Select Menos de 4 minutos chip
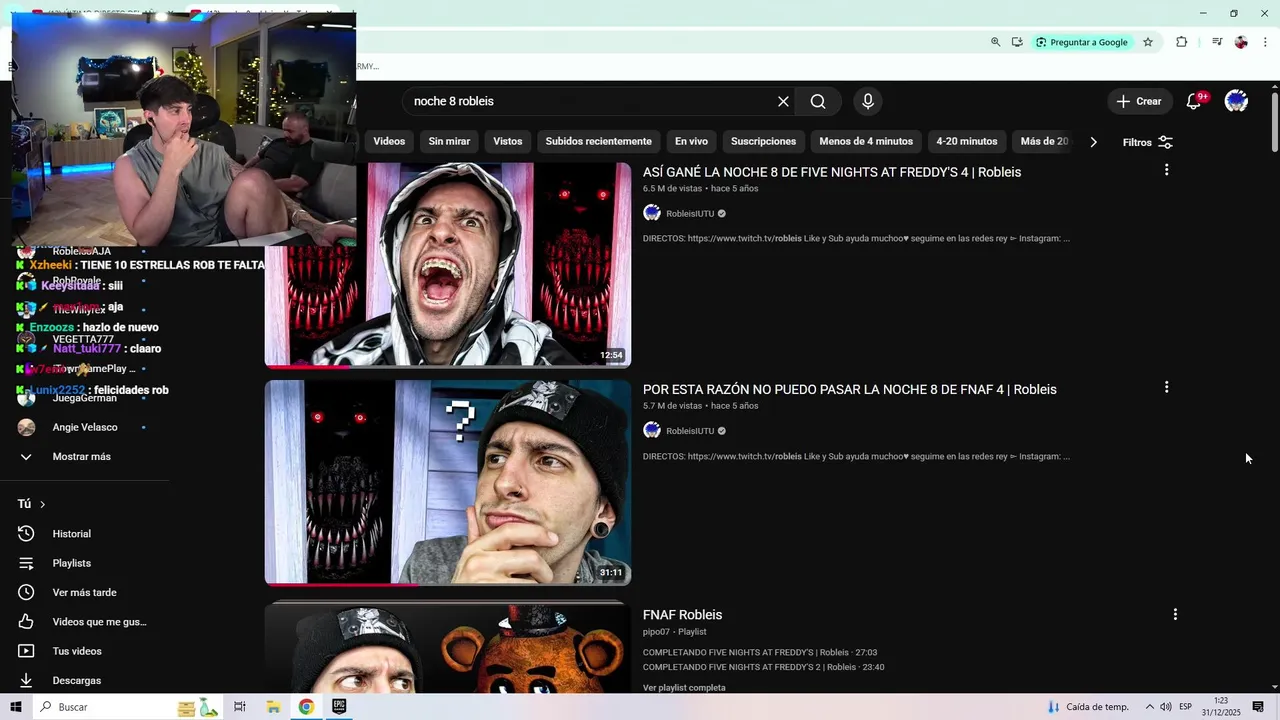 [x=866, y=141]
